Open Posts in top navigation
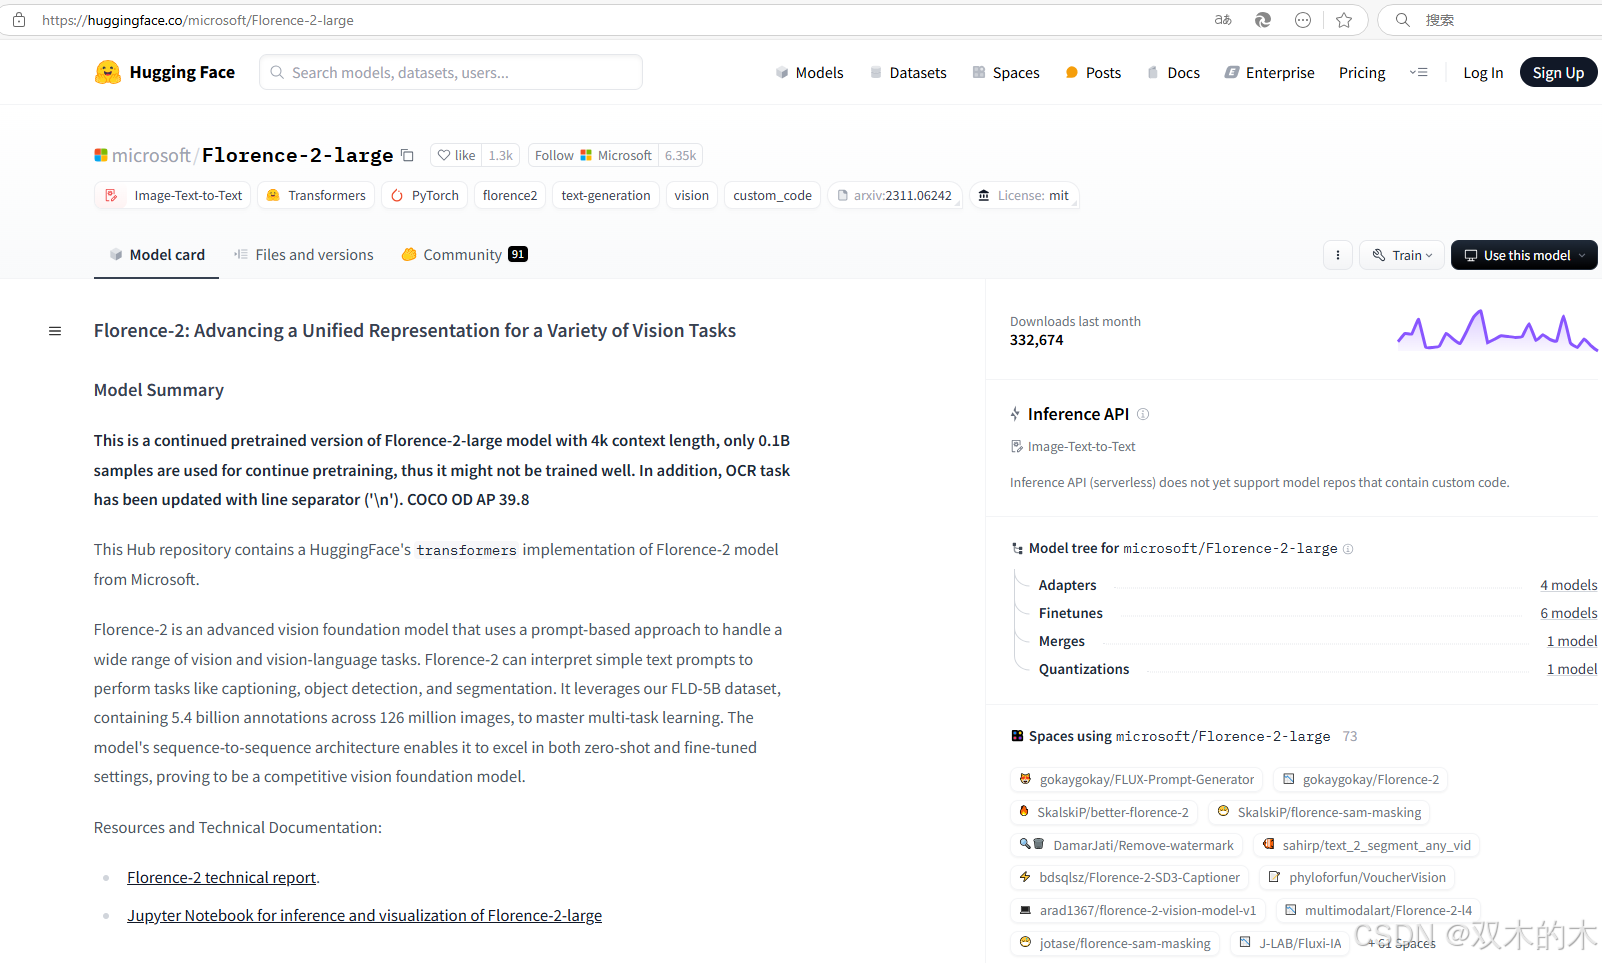The height and width of the screenshot is (963, 1602). [x=1093, y=72]
